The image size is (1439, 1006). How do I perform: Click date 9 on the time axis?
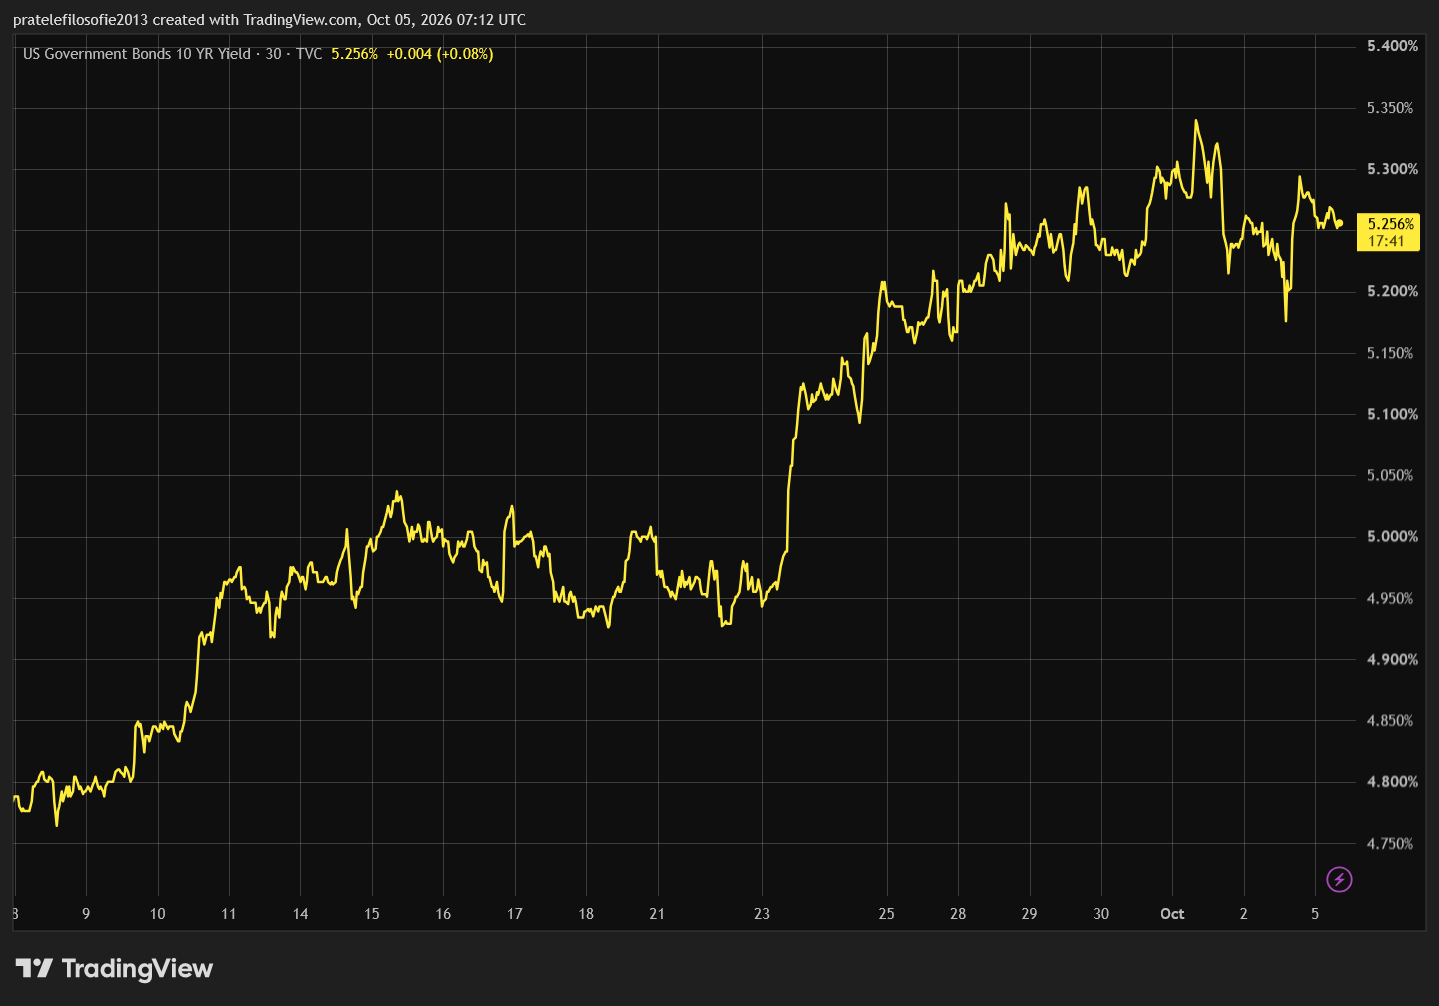(86, 914)
